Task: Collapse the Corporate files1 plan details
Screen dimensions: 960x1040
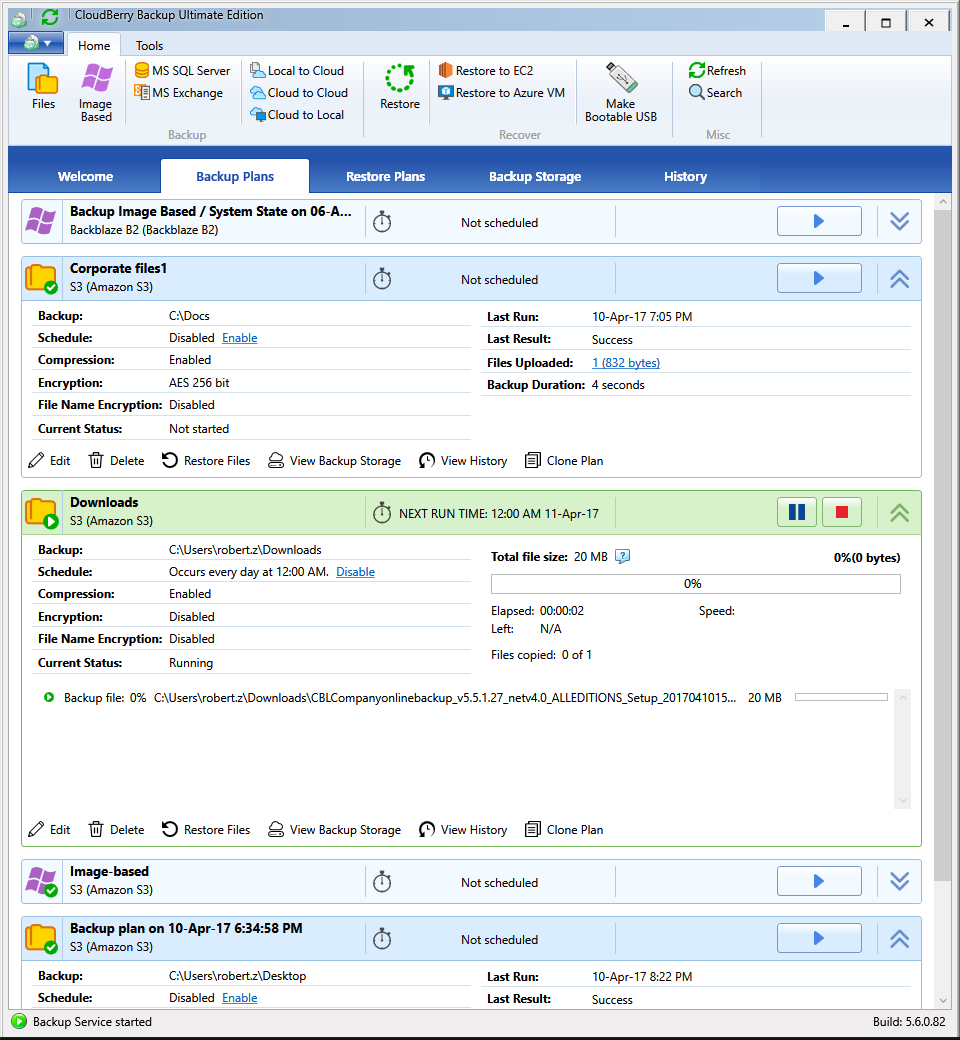Action: pos(899,279)
